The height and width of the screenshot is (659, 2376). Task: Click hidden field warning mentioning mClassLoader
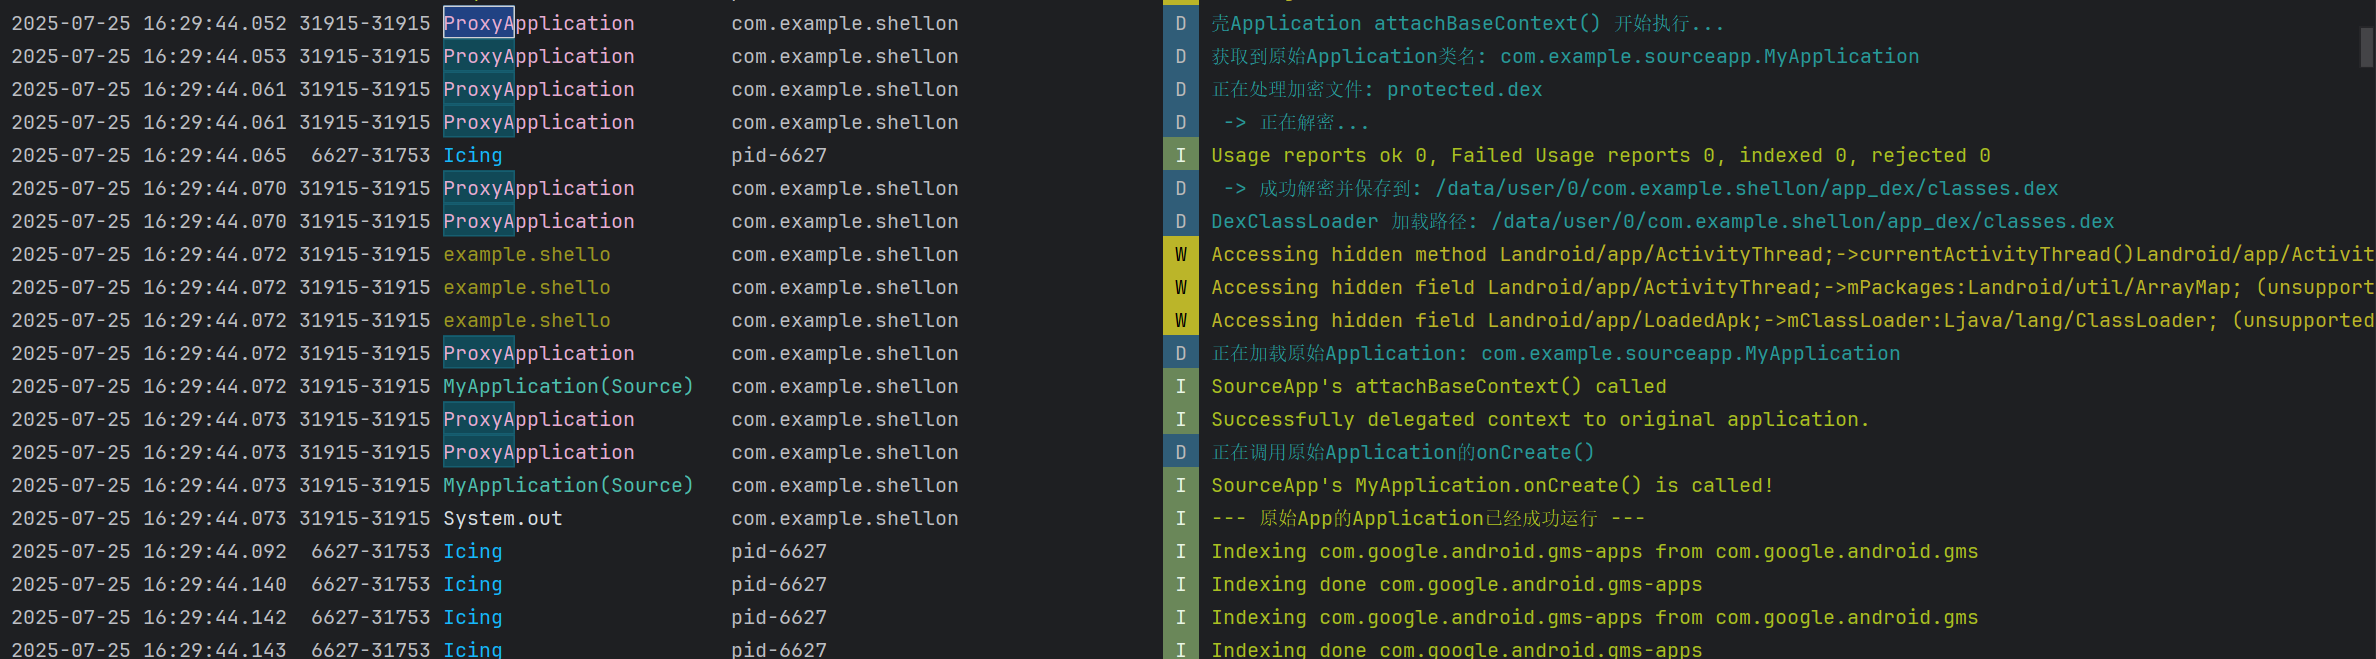[1792, 320]
